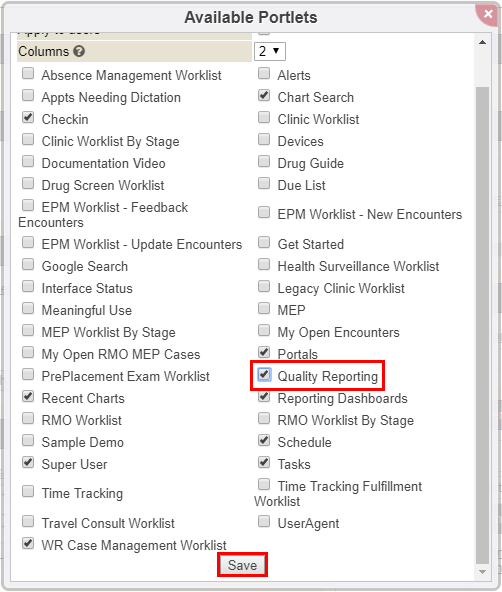
Task: Uncheck WR Case Management Worklist
Action: coord(28,543)
